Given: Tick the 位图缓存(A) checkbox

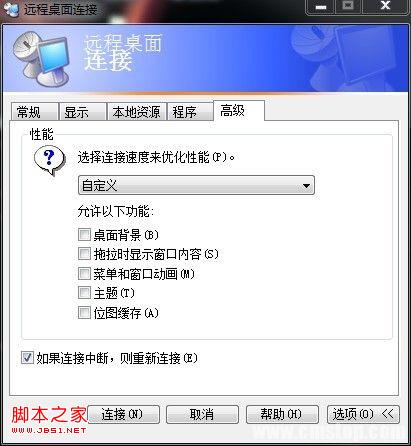Looking at the screenshot, I should click(84, 313).
